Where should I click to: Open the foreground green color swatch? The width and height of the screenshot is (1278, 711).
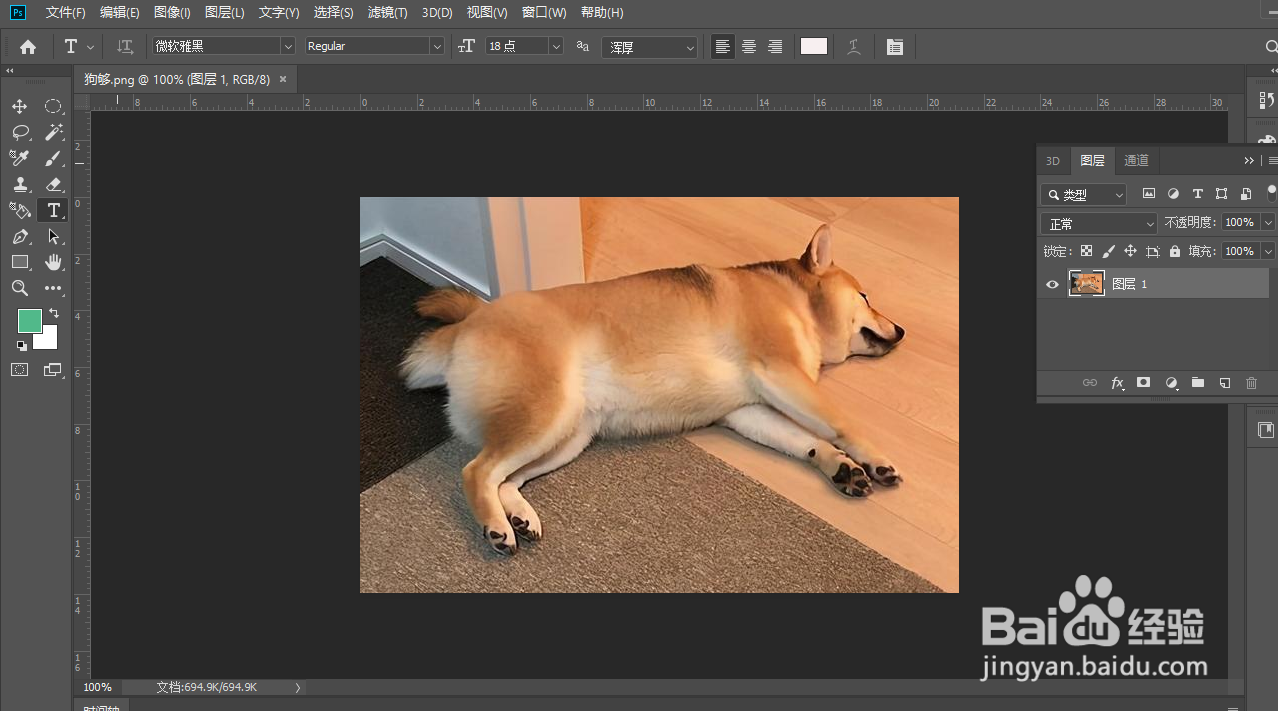pyautogui.click(x=29, y=321)
